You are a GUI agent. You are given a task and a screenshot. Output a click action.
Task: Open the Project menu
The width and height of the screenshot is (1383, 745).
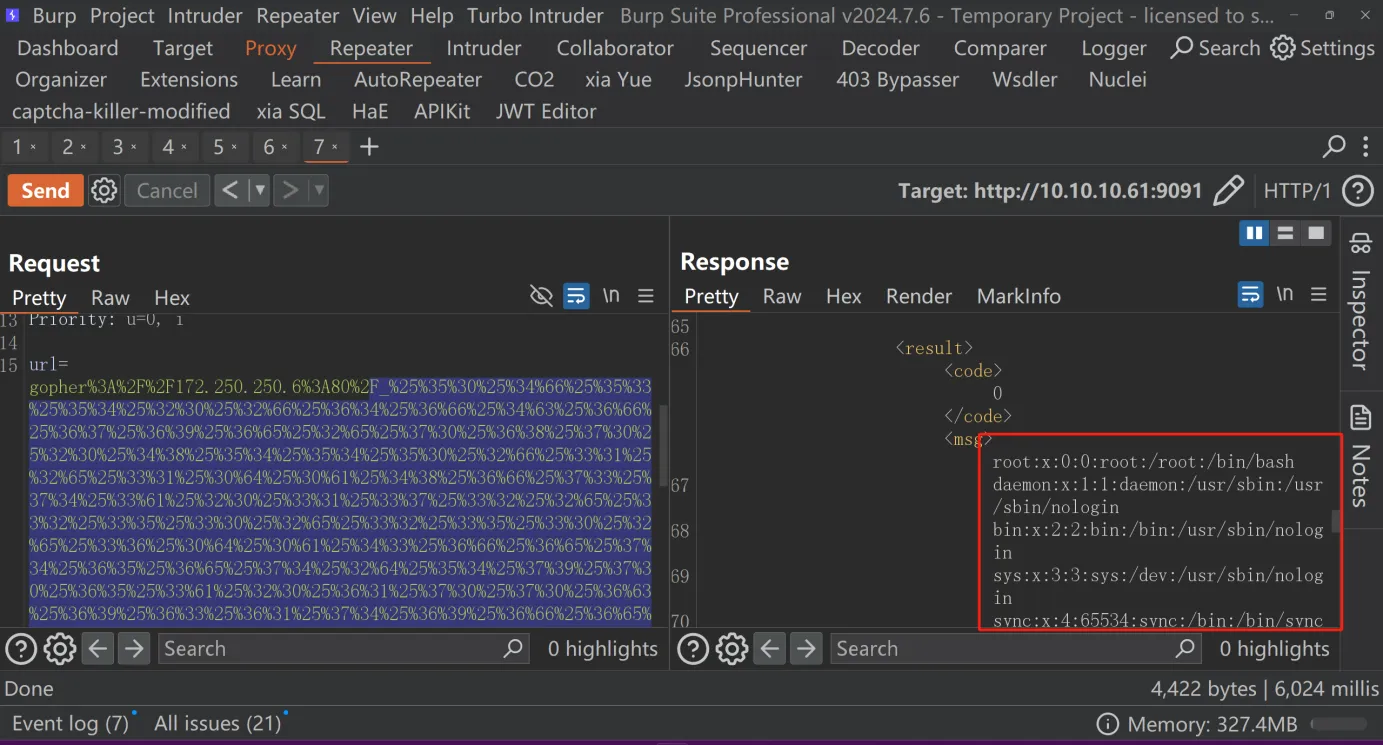click(x=122, y=16)
